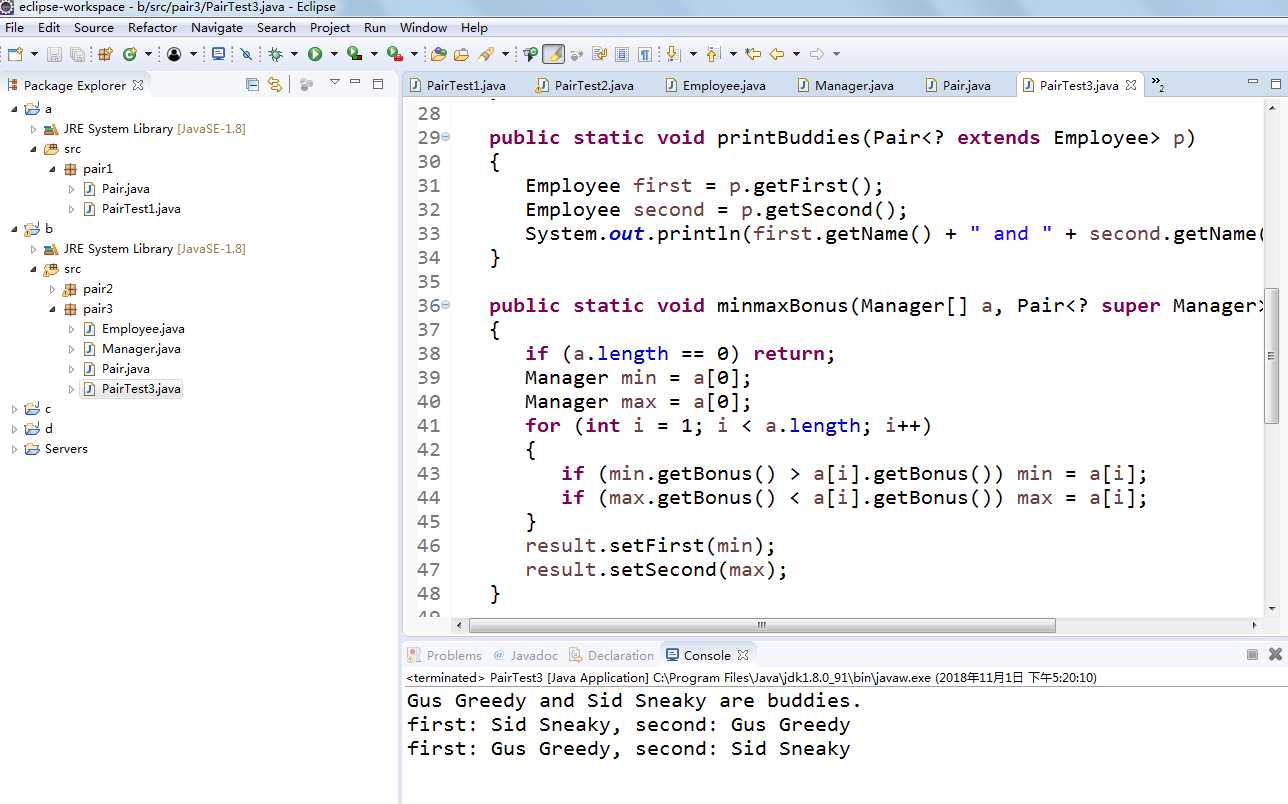Close the PairTest3.java editor tab
The image size is (1288, 804).
(1131, 85)
